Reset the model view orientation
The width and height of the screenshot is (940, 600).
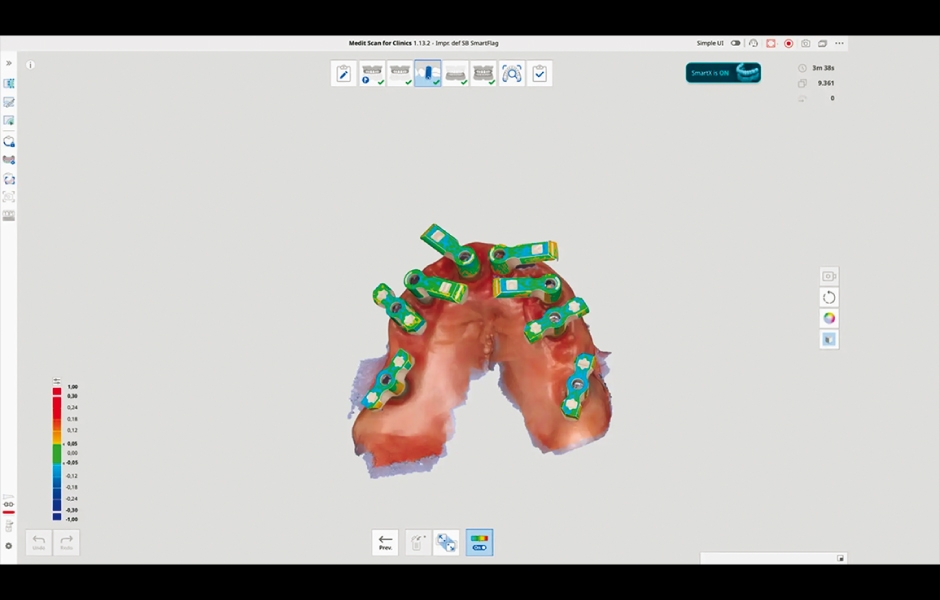pos(828,297)
